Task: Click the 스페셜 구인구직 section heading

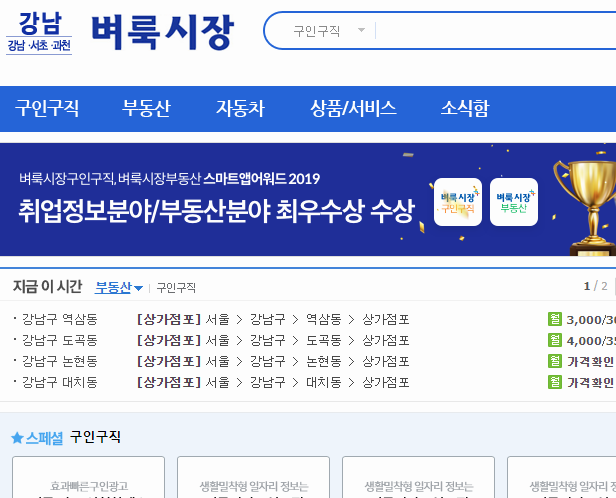Action: pos(66,438)
